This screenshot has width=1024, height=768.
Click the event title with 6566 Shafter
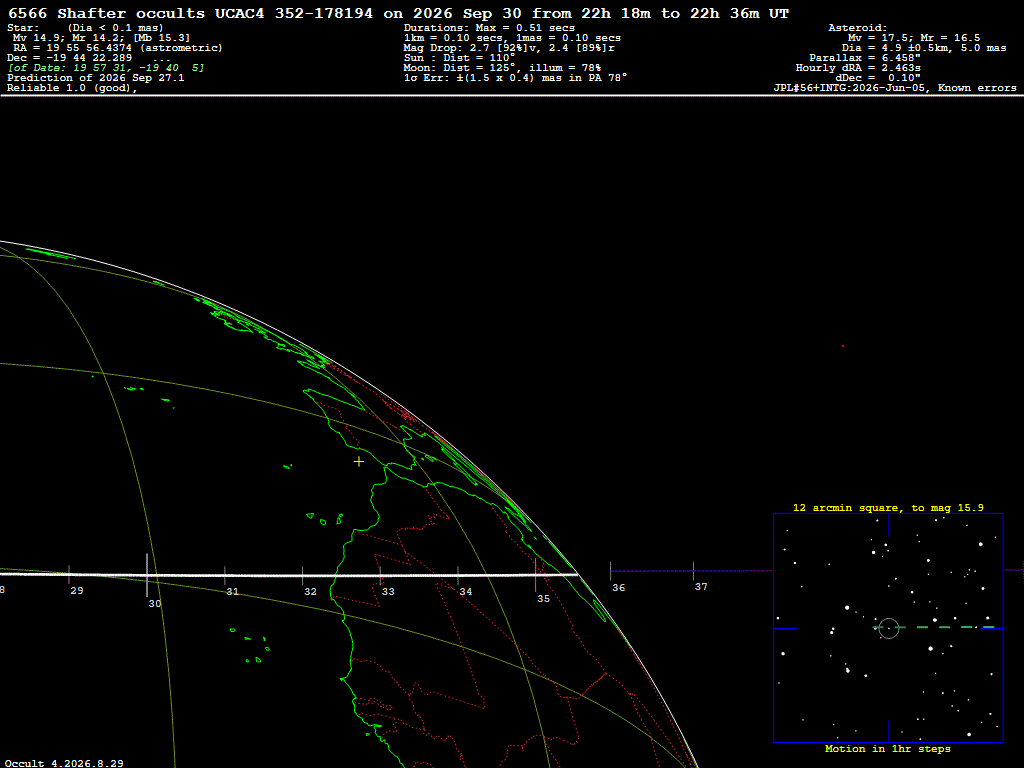pyautogui.click(x=398, y=13)
